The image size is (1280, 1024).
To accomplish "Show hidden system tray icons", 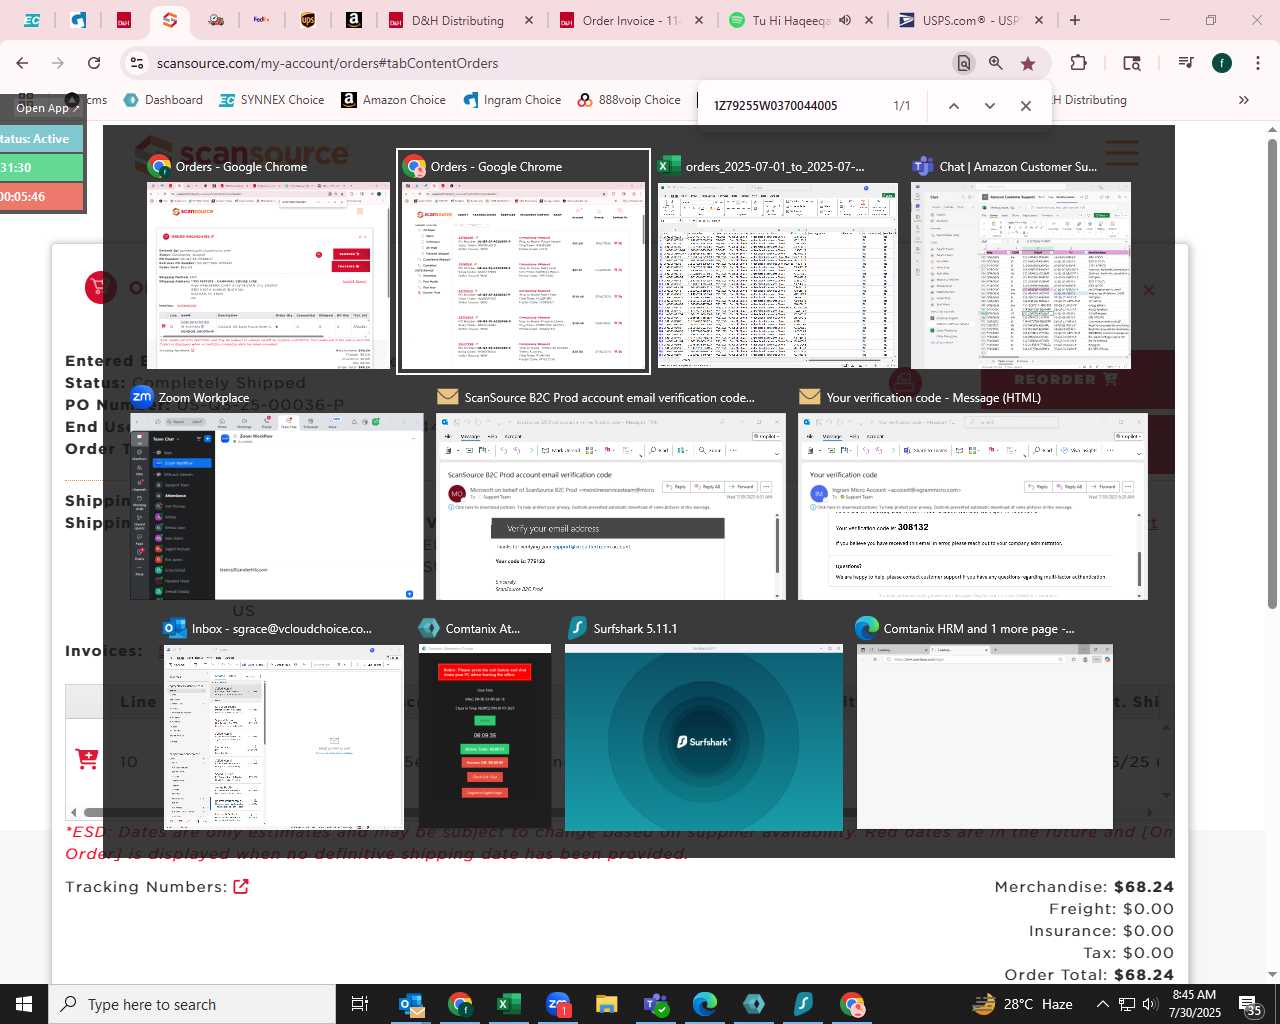I will tap(1102, 1004).
